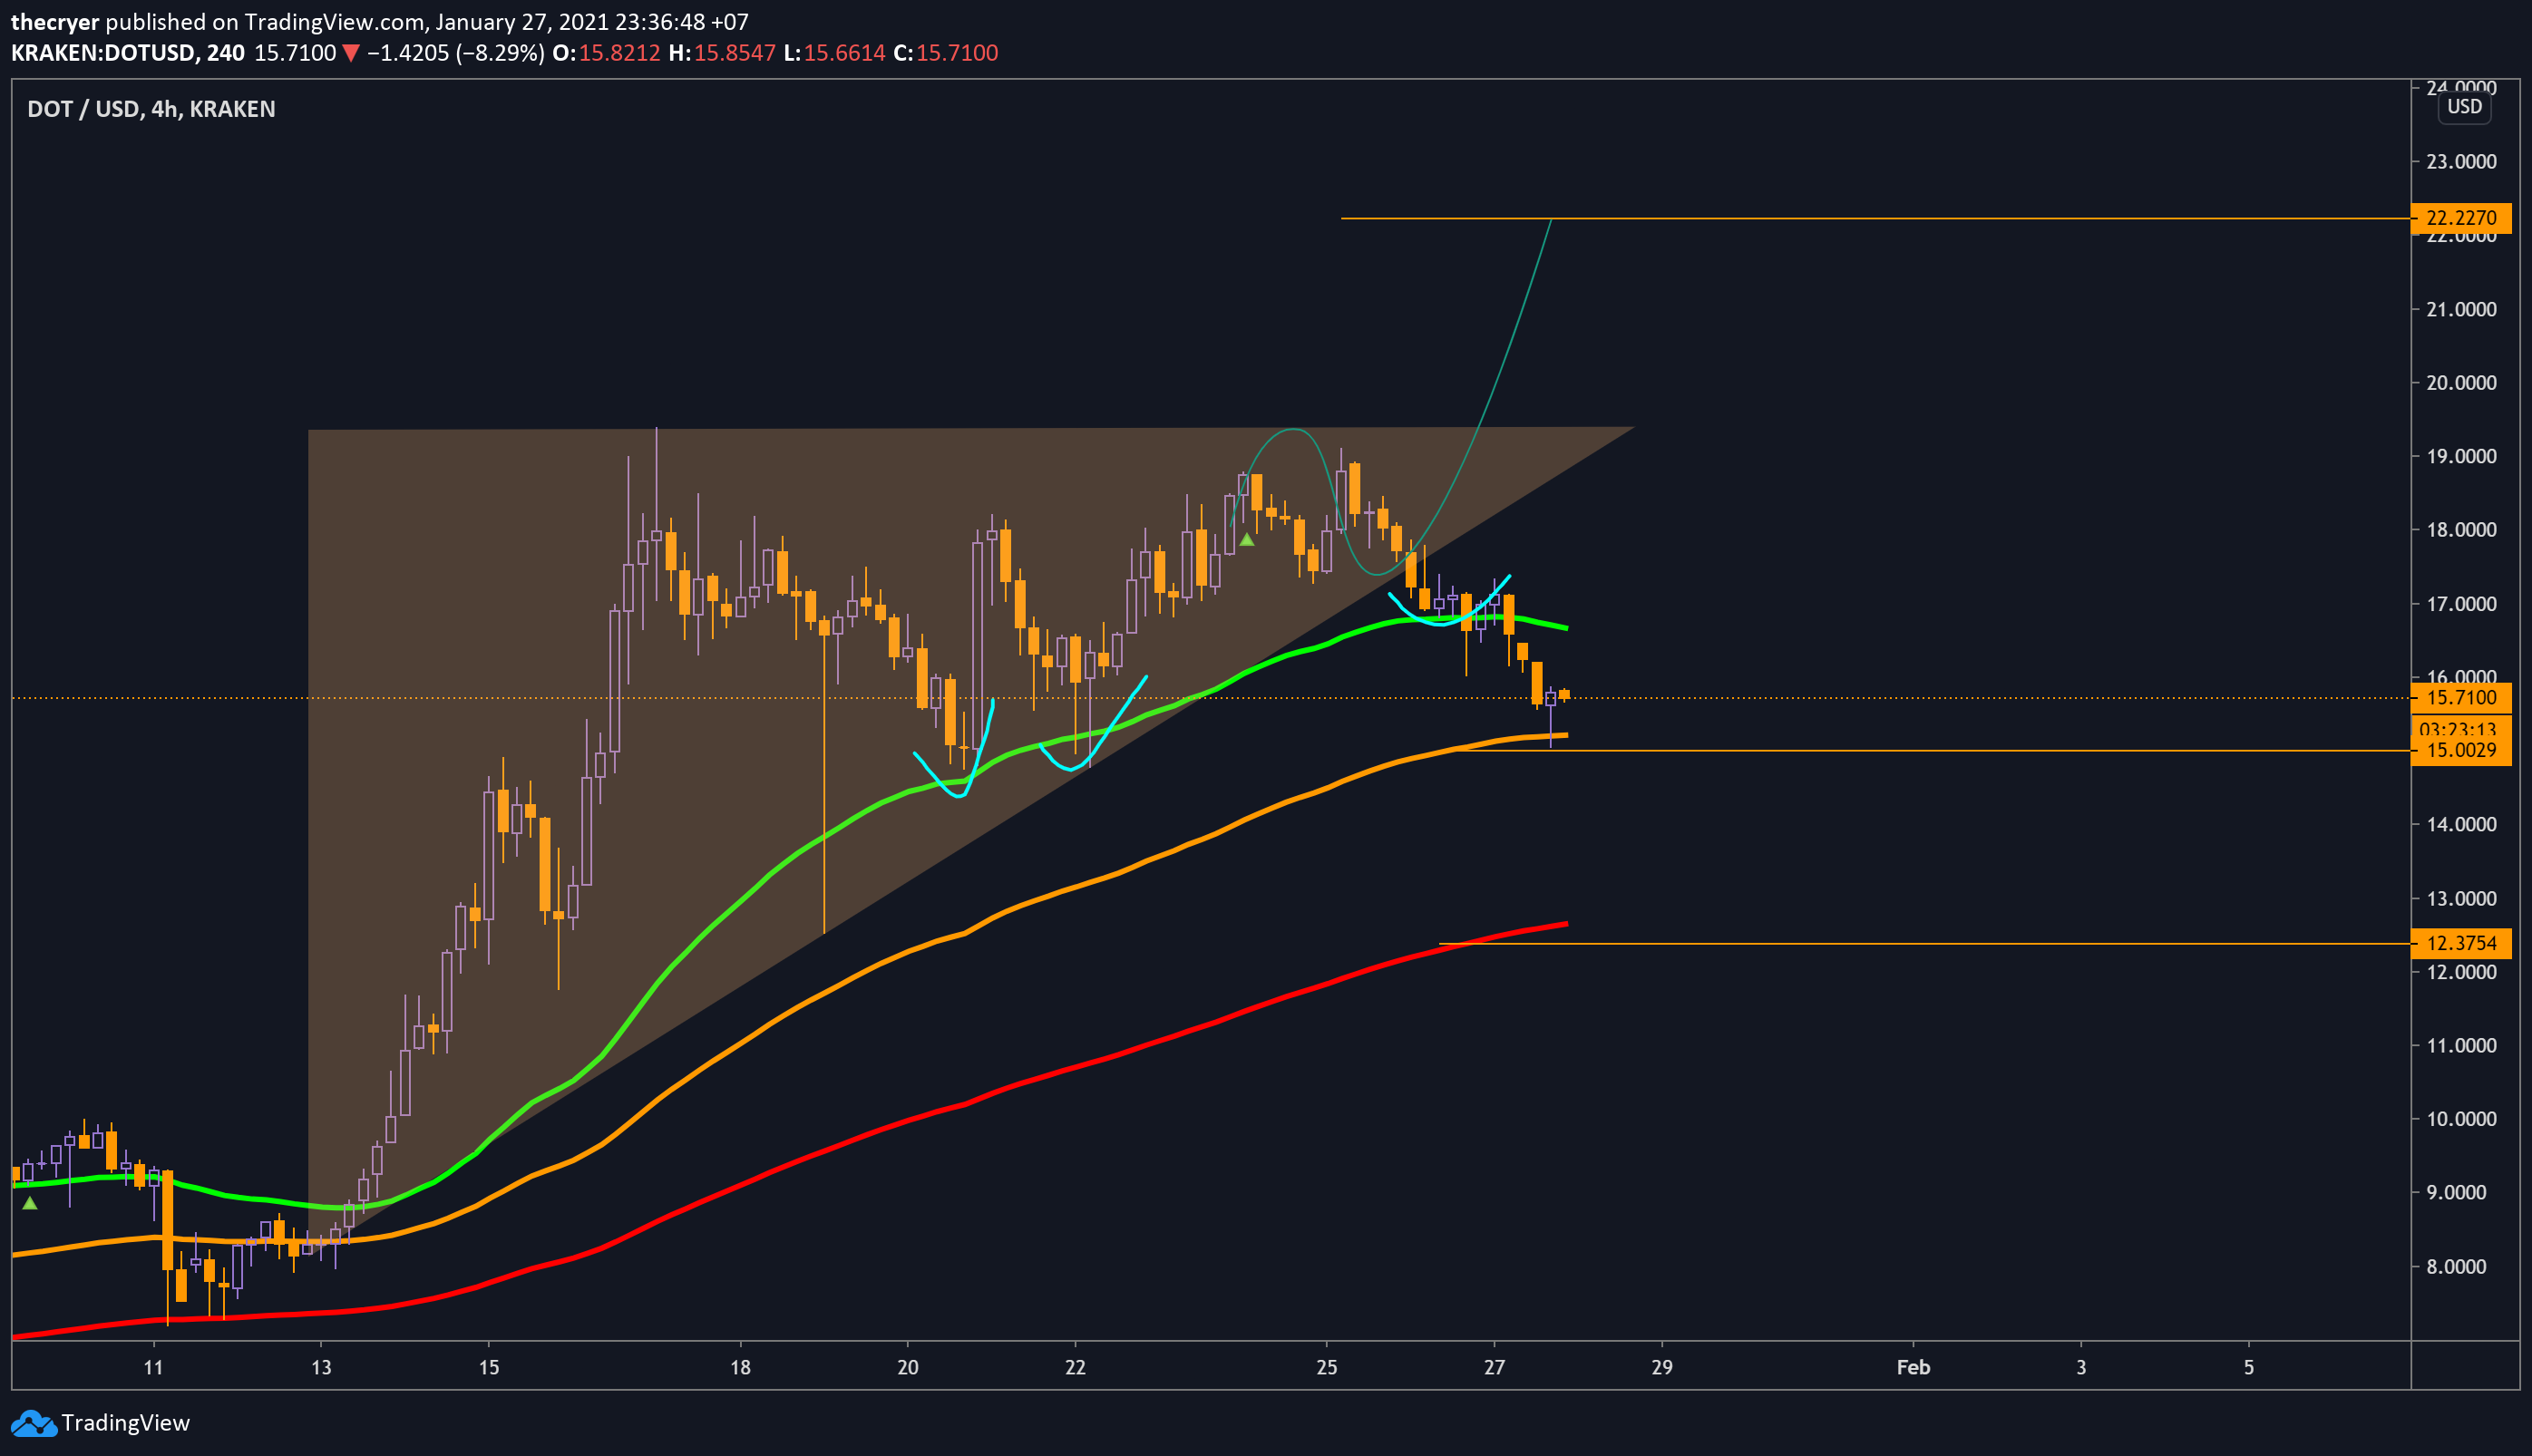The image size is (2532, 1456).
Task: Click the 'Feb' label on the time axis
Action: pos(1913,1367)
